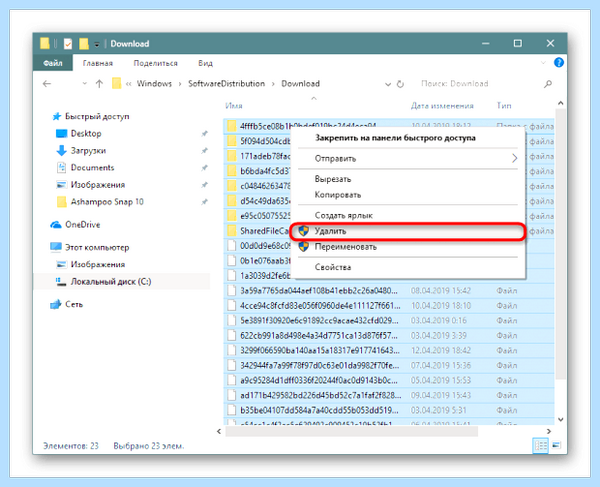The image size is (600, 487).
Task: Expand the Отправить submenu arrow
Action: tap(514, 158)
